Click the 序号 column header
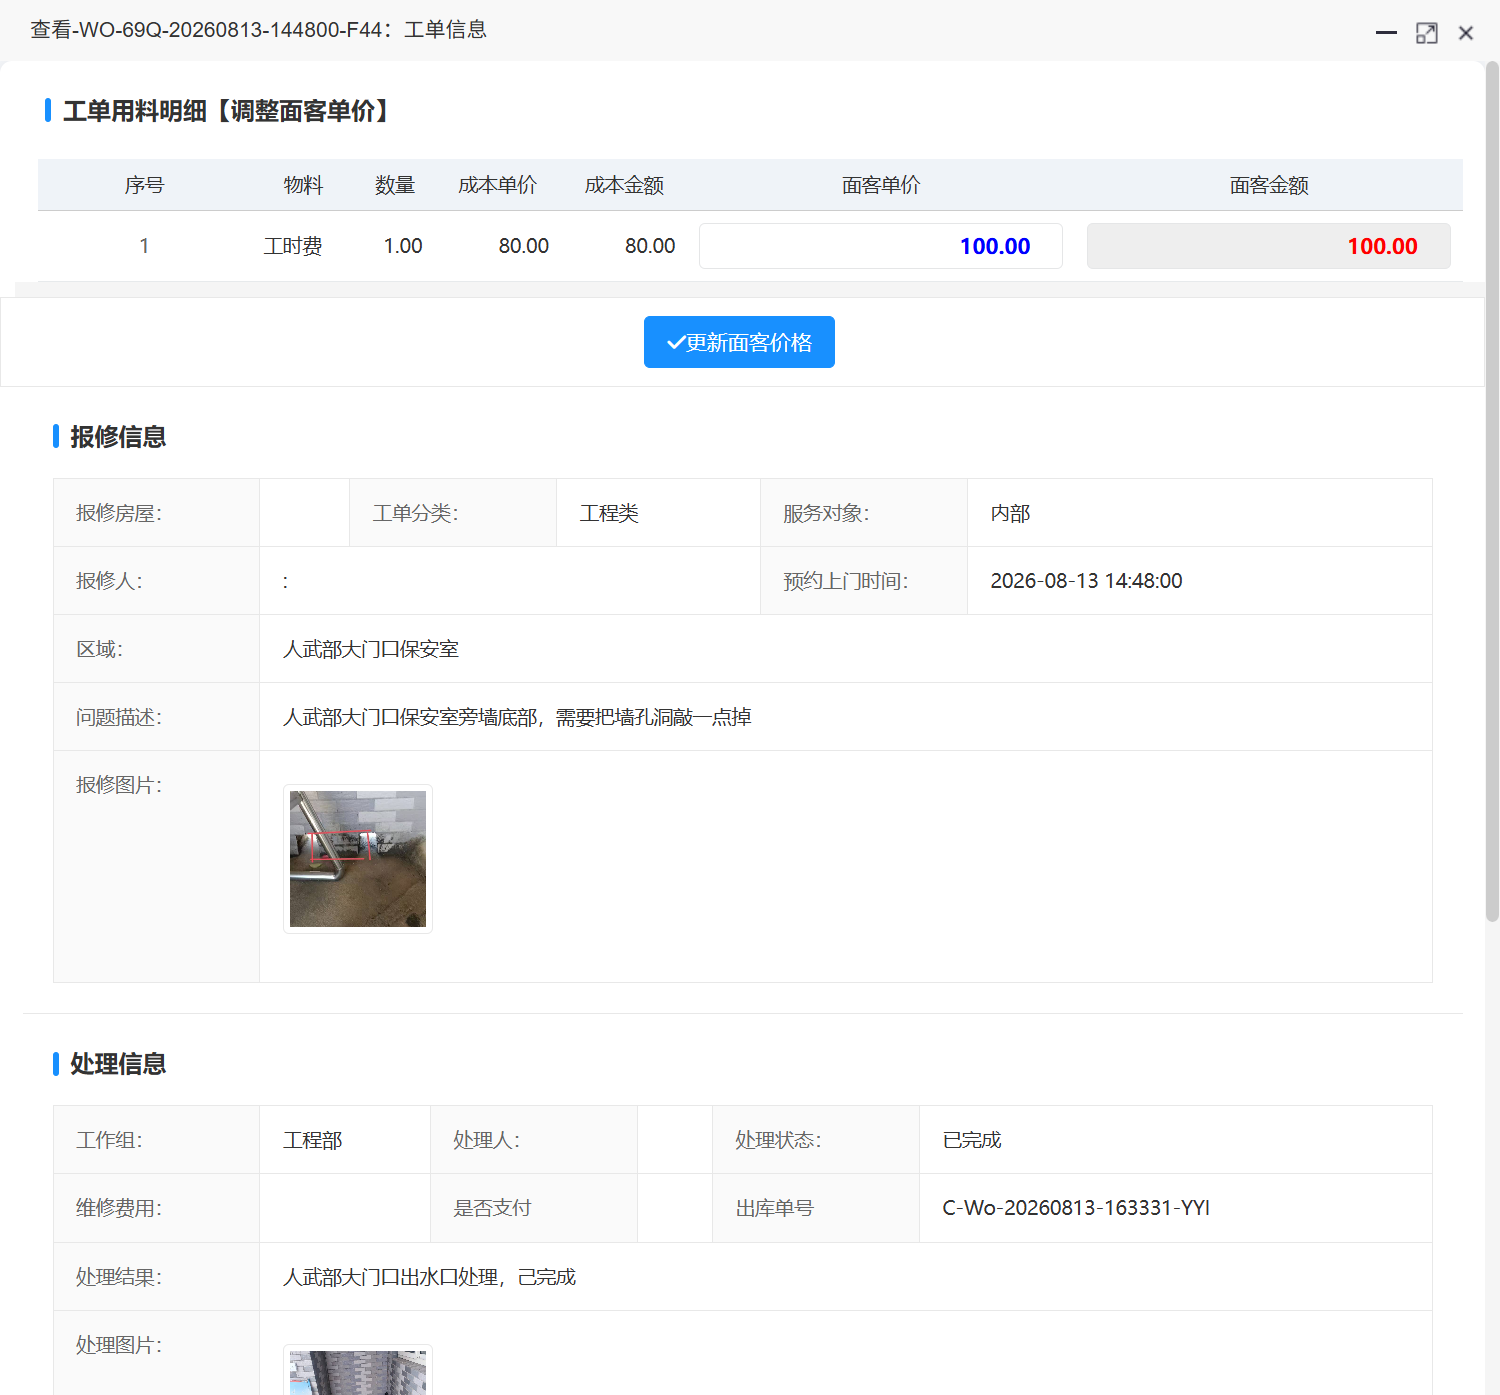The height and width of the screenshot is (1395, 1500). (x=144, y=185)
